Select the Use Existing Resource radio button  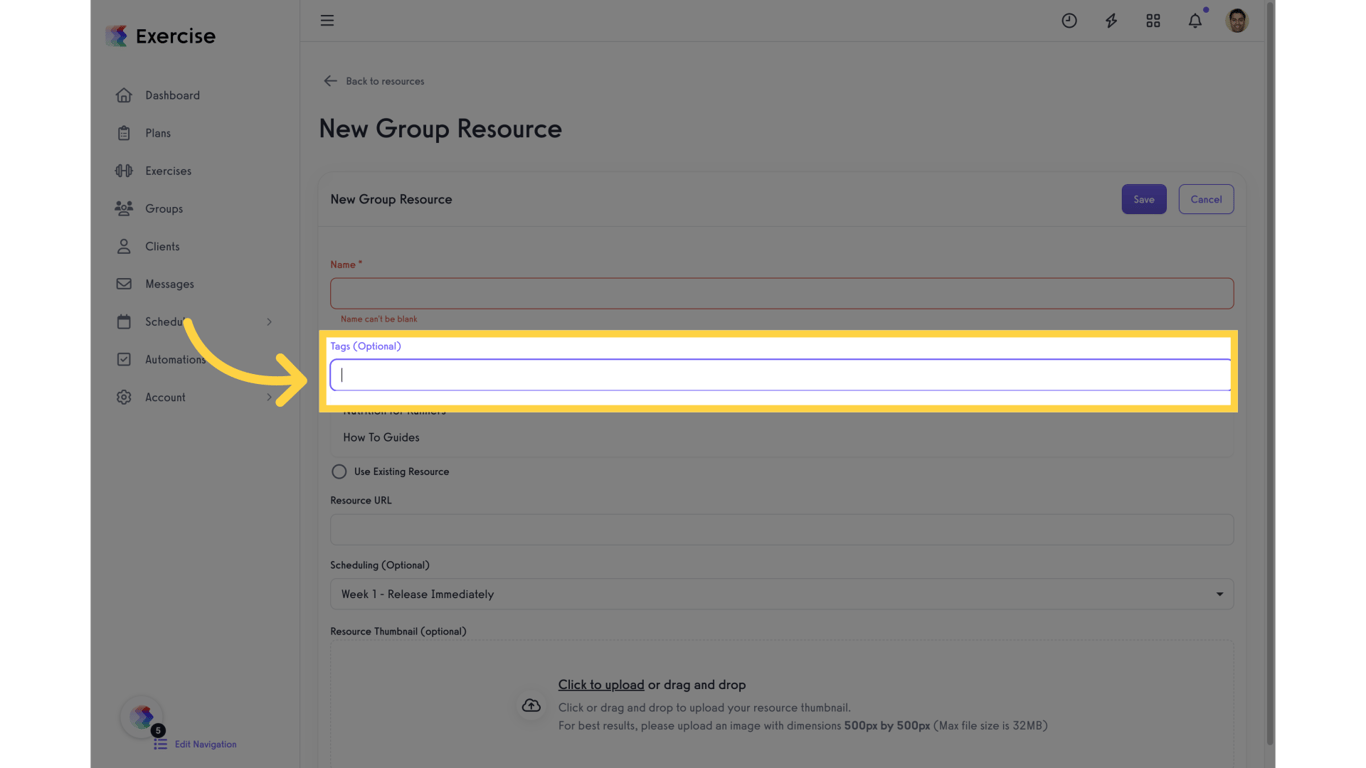tap(339, 472)
